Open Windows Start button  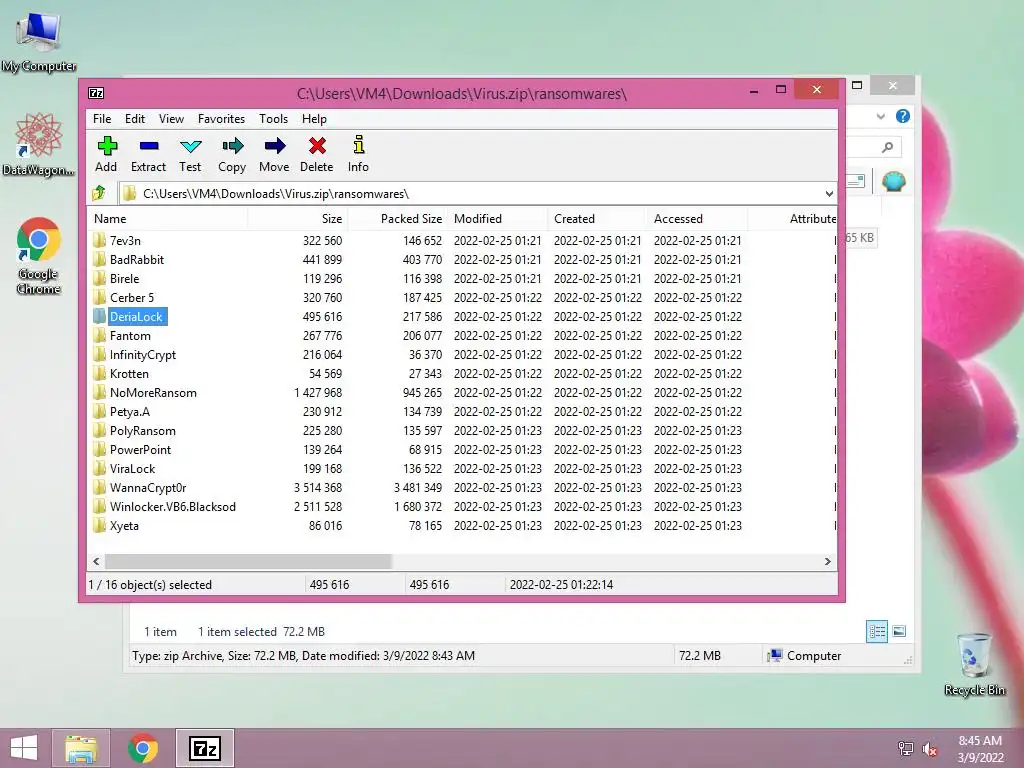pyautogui.click(x=24, y=748)
